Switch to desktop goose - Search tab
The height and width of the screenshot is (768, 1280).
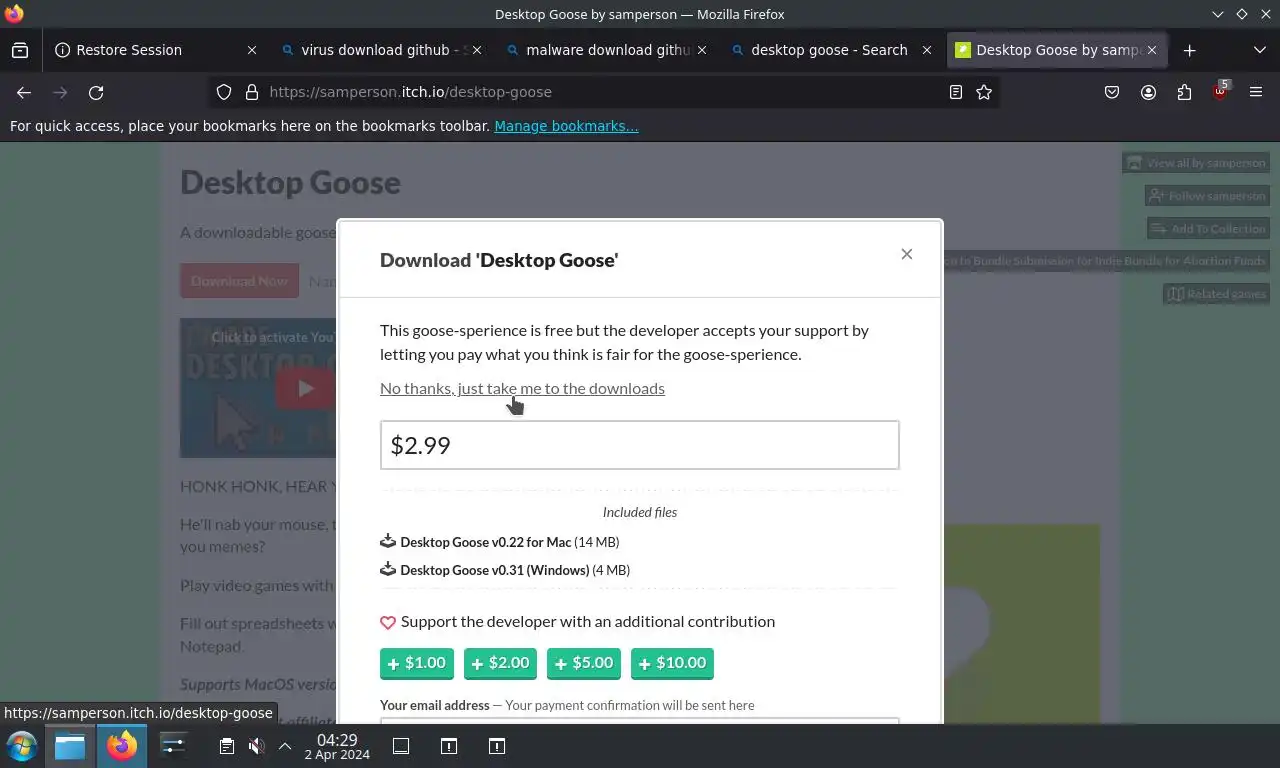point(830,50)
